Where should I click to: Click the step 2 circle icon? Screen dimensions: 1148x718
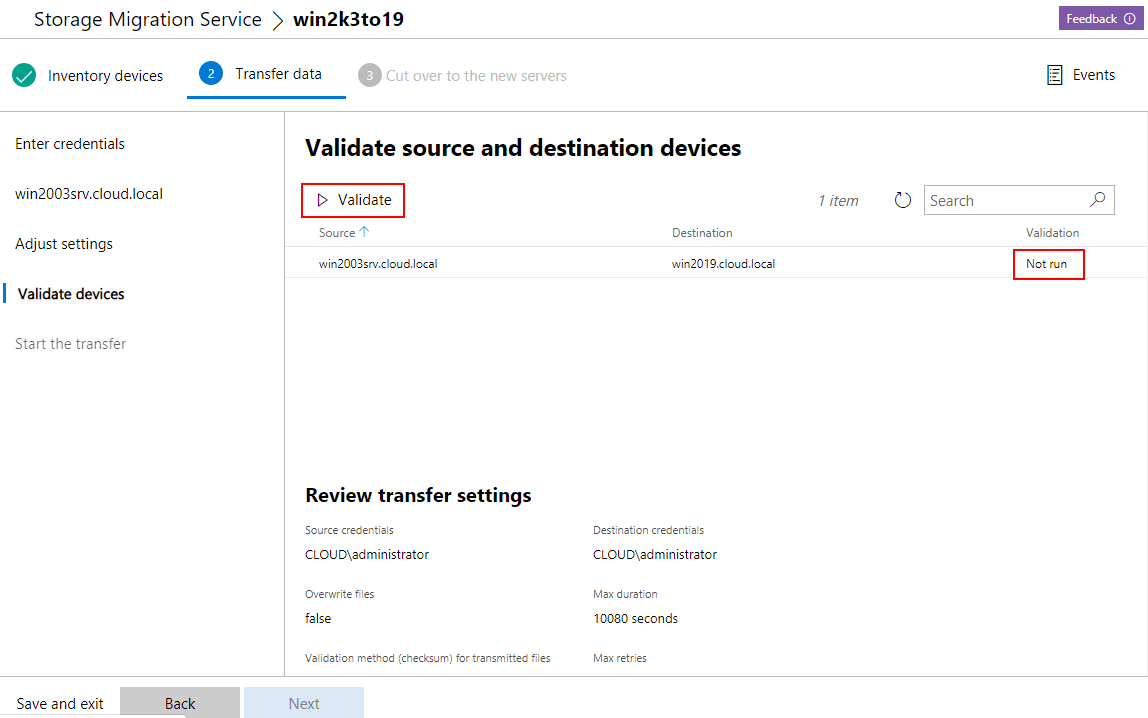(210, 74)
